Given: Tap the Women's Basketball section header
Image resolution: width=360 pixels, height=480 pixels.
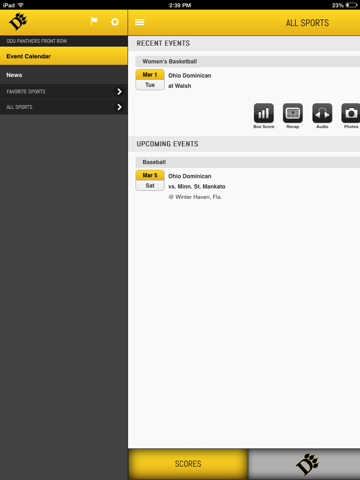Looking at the screenshot, I should click(248, 61).
